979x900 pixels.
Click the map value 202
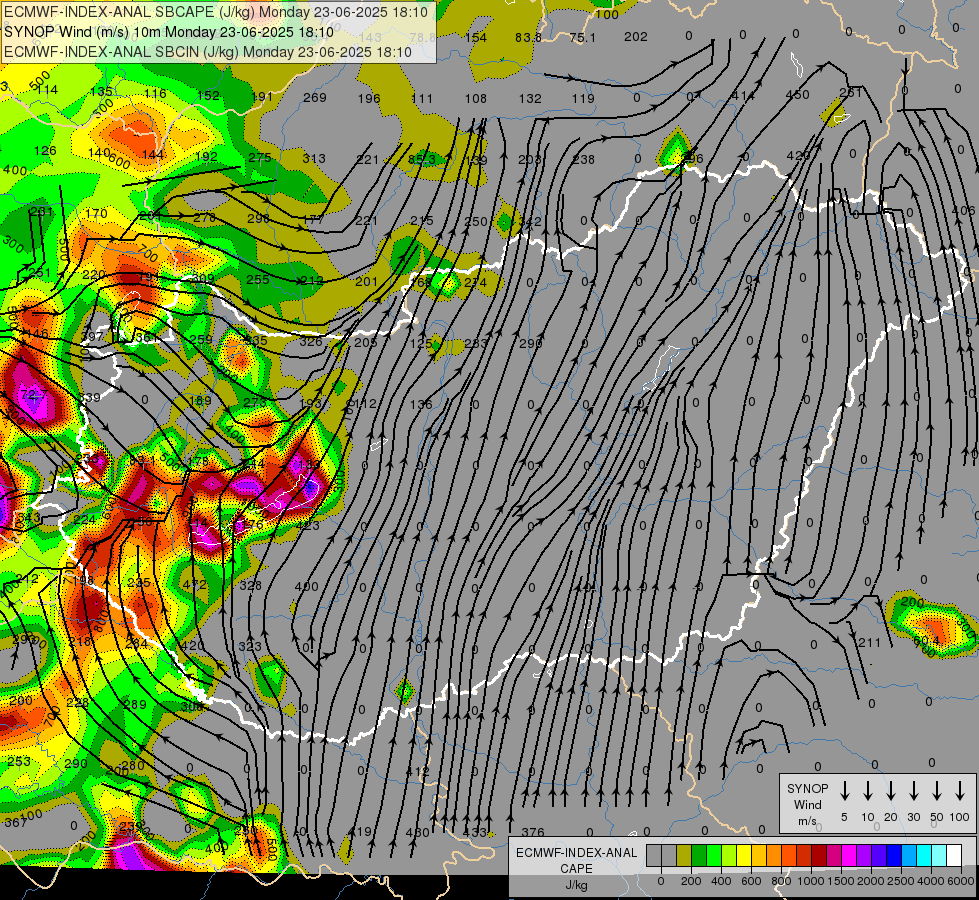pyautogui.click(x=636, y=37)
